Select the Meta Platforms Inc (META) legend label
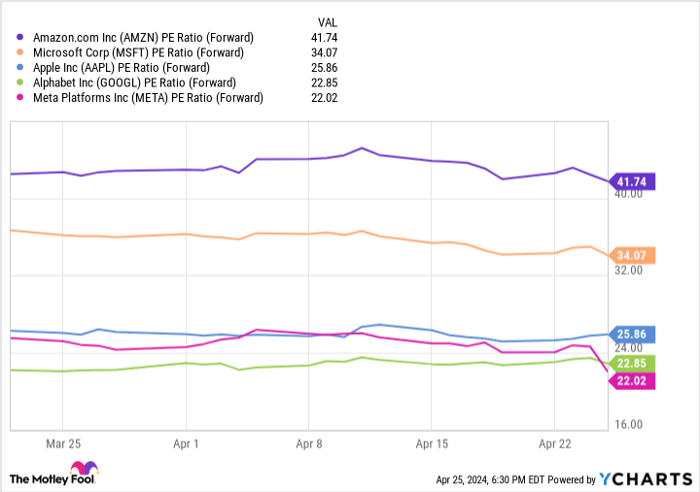This screenshot has height=492, width=700. coord(146,97)
